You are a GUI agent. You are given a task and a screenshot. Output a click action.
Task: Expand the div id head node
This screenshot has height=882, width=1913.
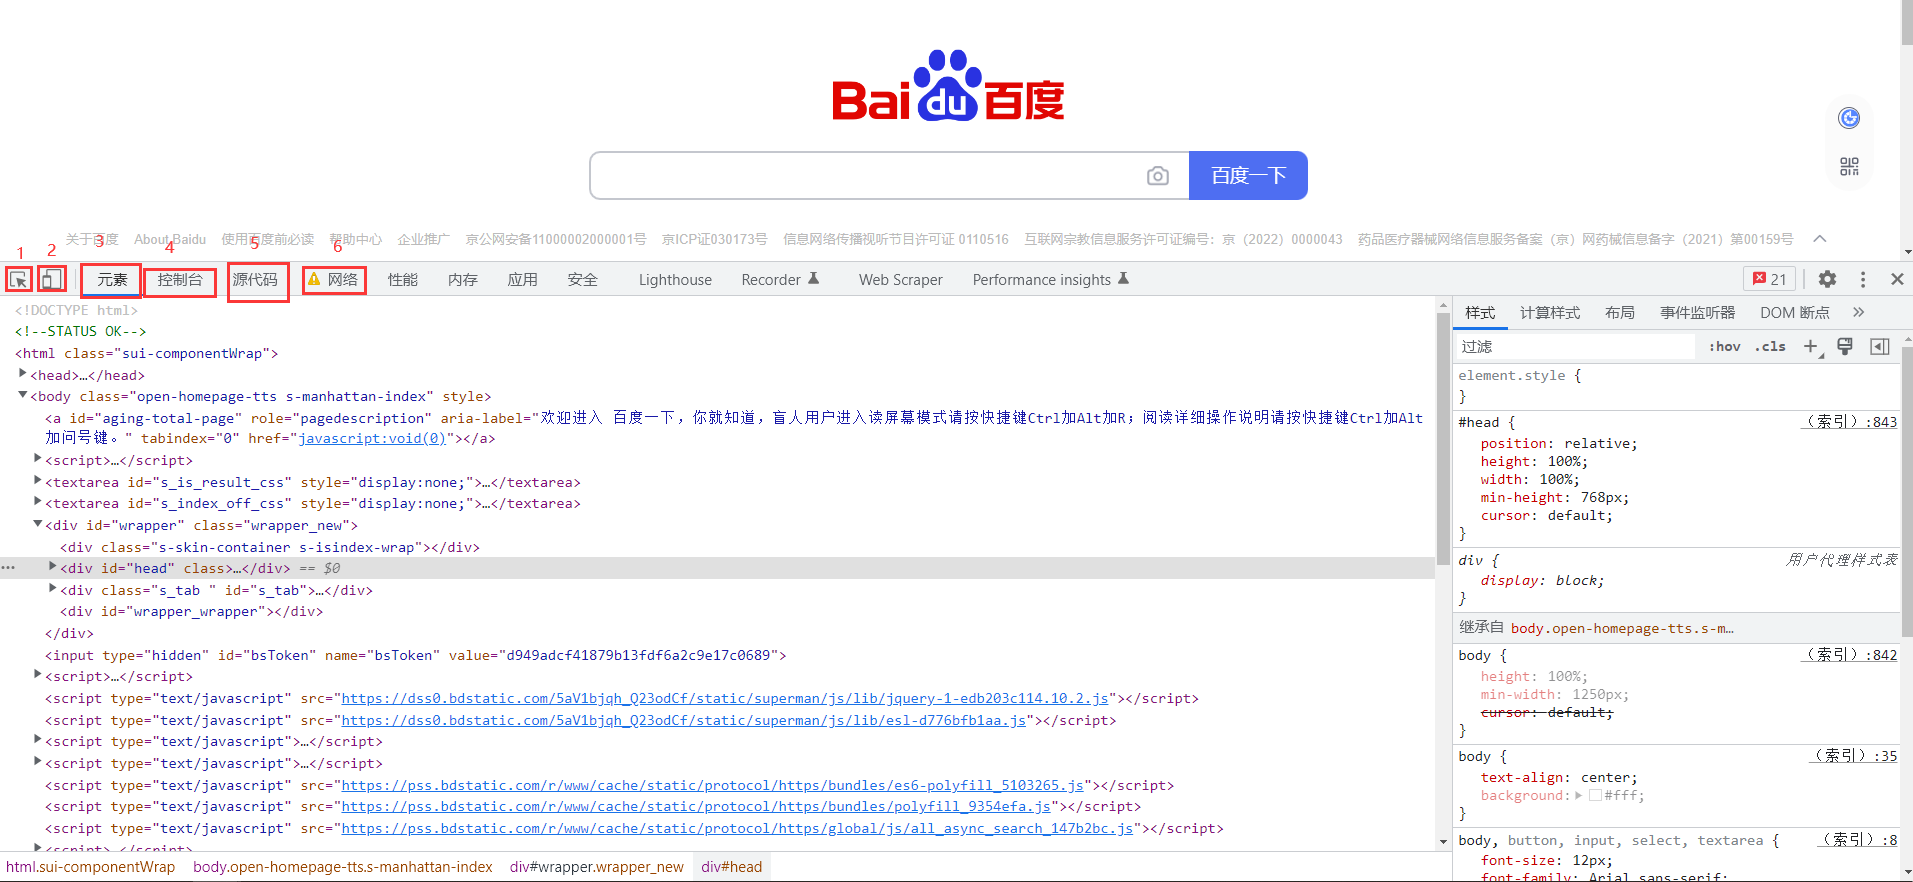(53, 567)
